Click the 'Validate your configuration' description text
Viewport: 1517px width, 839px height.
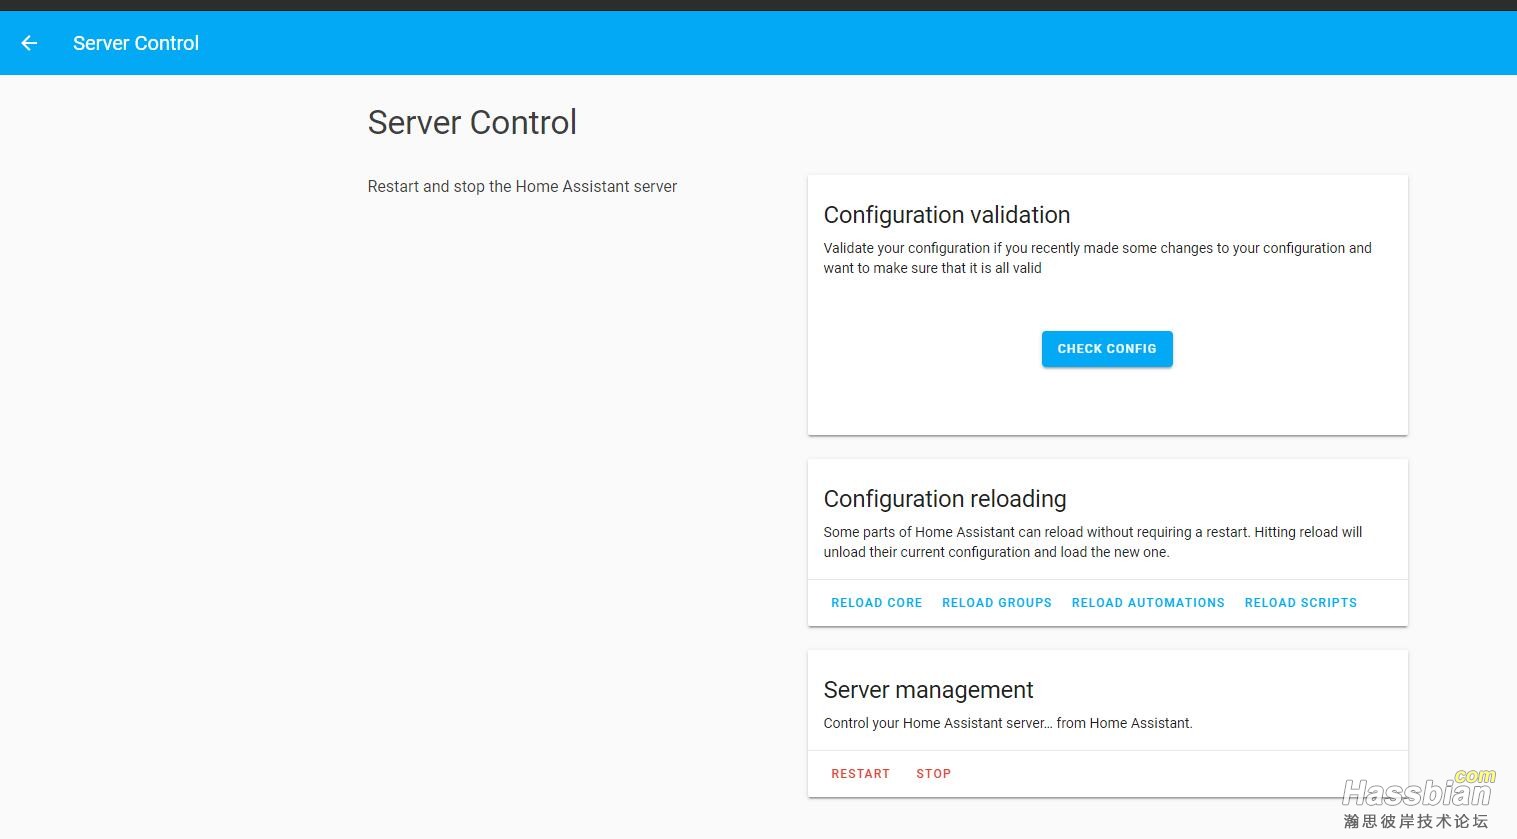point(1098,258)
